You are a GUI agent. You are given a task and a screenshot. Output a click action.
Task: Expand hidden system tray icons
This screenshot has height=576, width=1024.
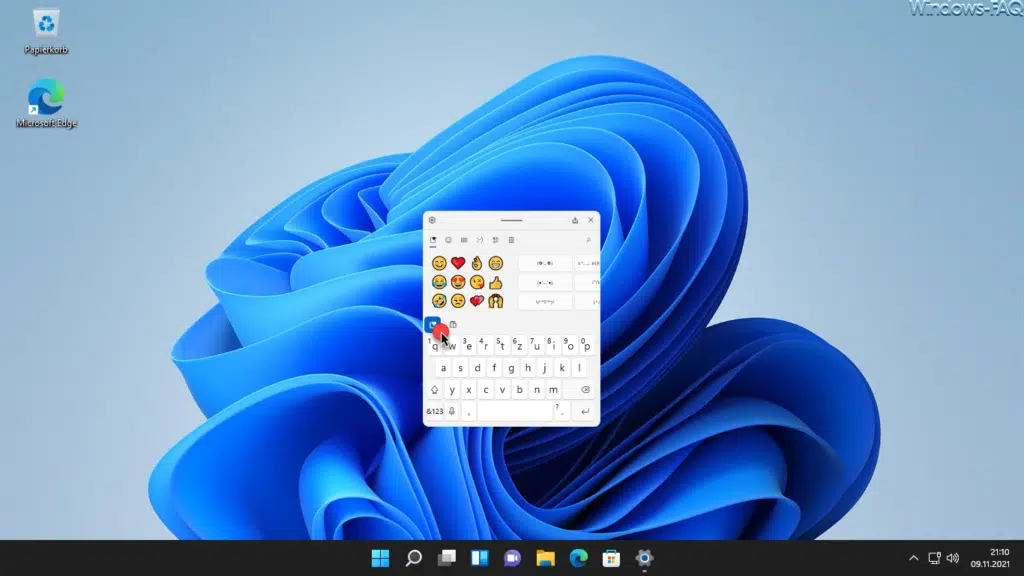tap(913, 558)
